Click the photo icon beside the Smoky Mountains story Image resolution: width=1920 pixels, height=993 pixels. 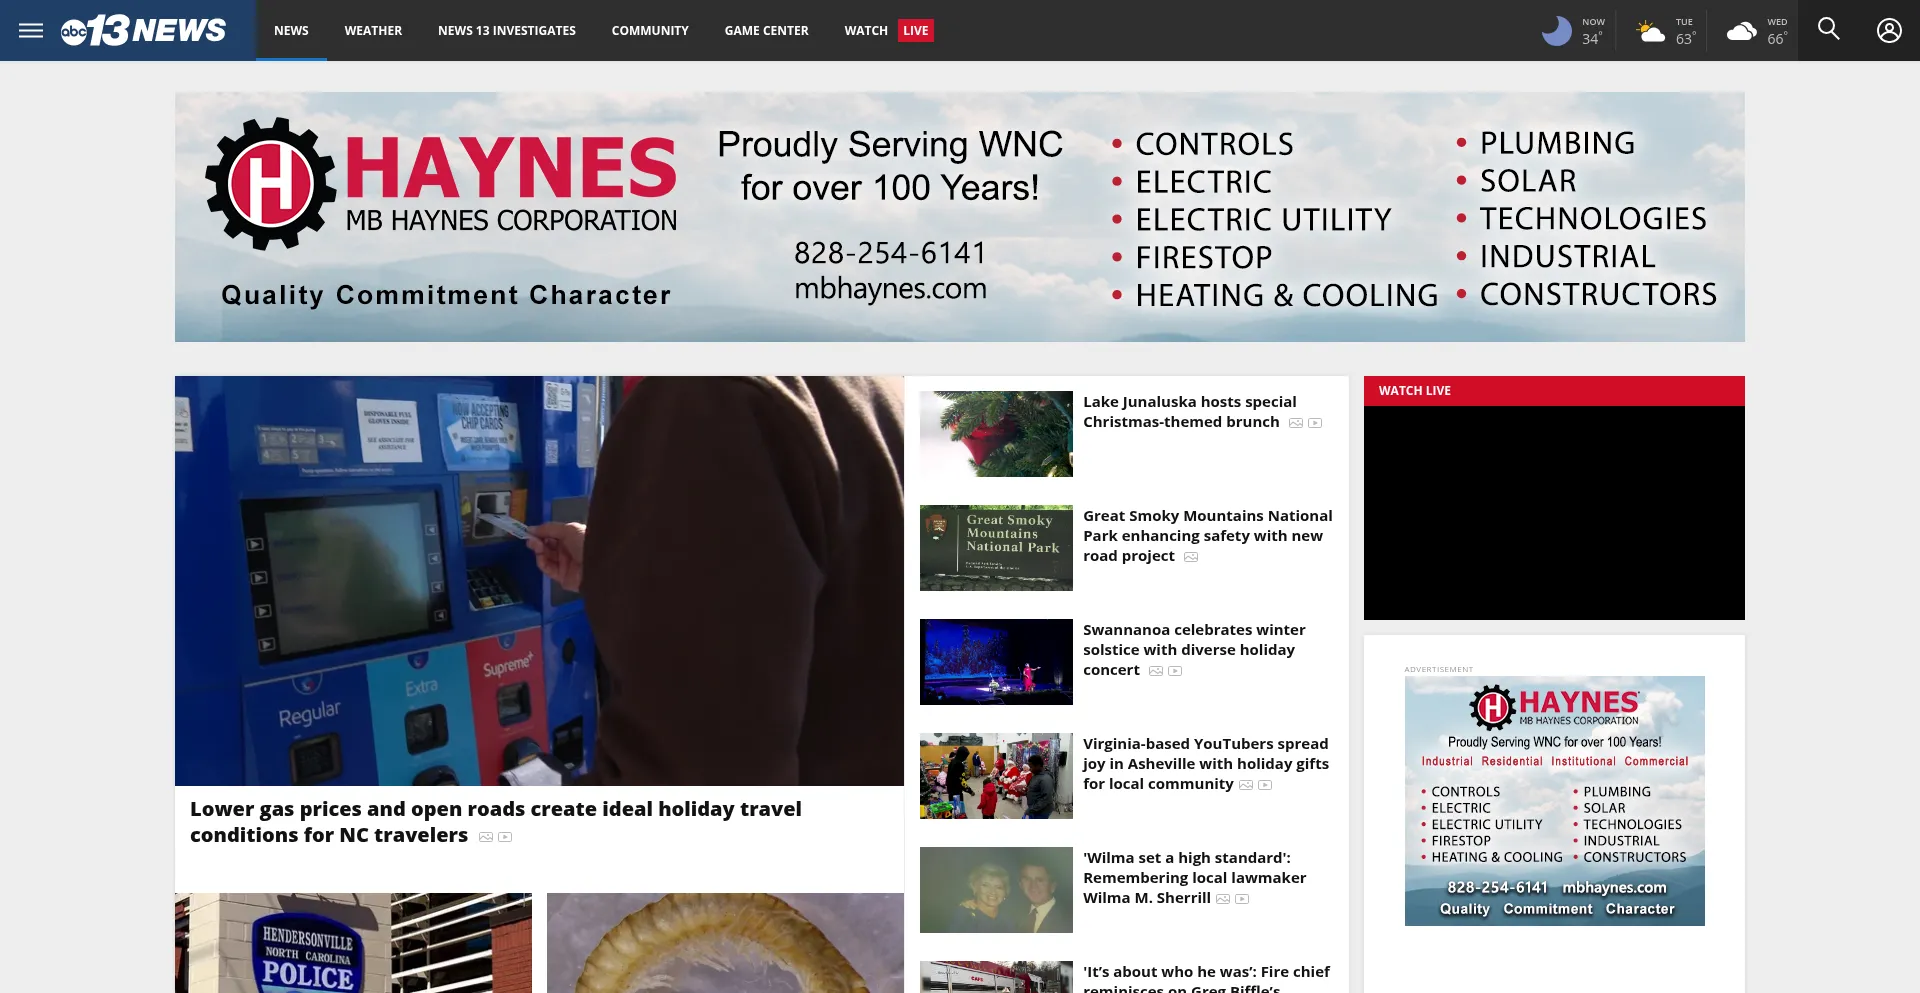(x=1190, y=557)
